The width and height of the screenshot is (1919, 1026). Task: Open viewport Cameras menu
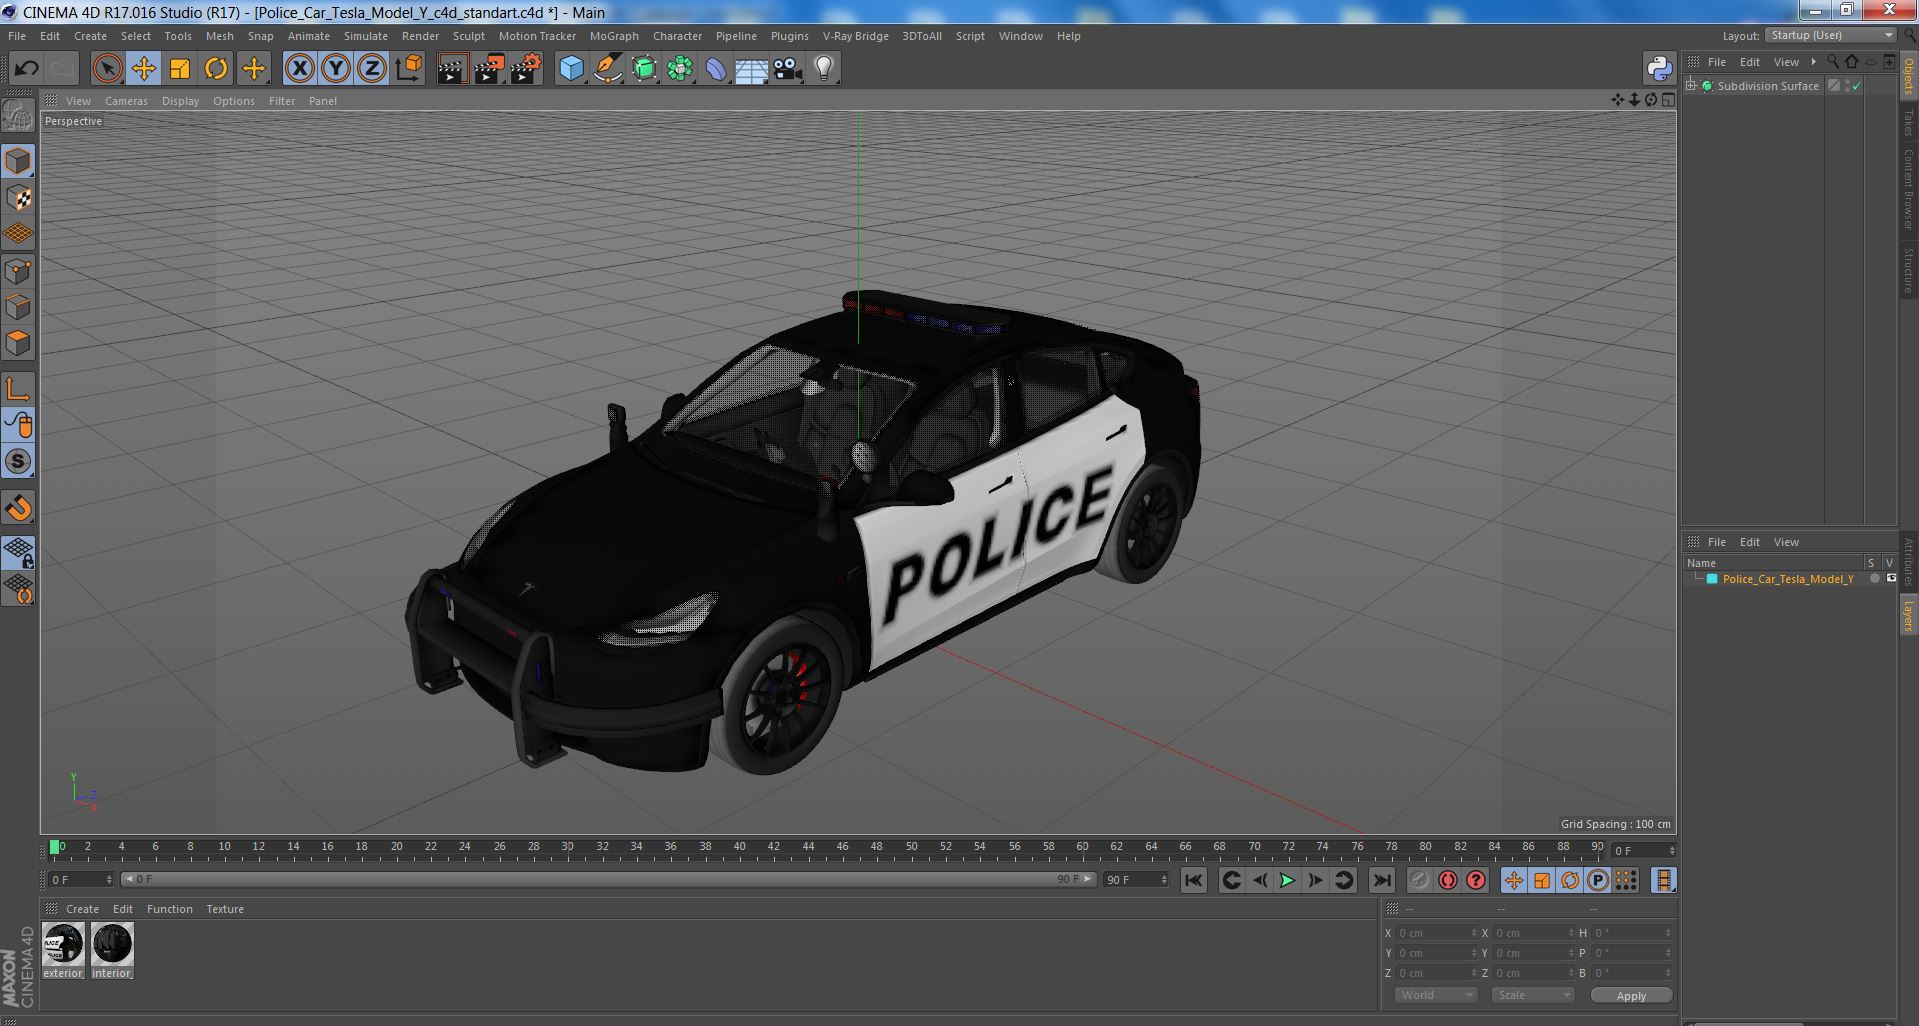(126, 101)
